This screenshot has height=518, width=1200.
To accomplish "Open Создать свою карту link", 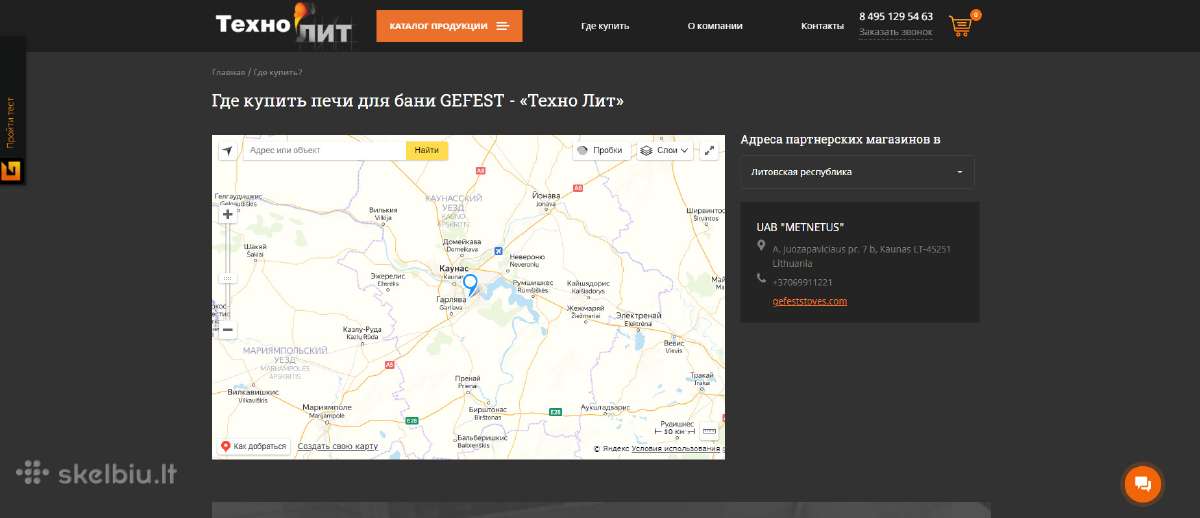I will click(x=338, y=446).
